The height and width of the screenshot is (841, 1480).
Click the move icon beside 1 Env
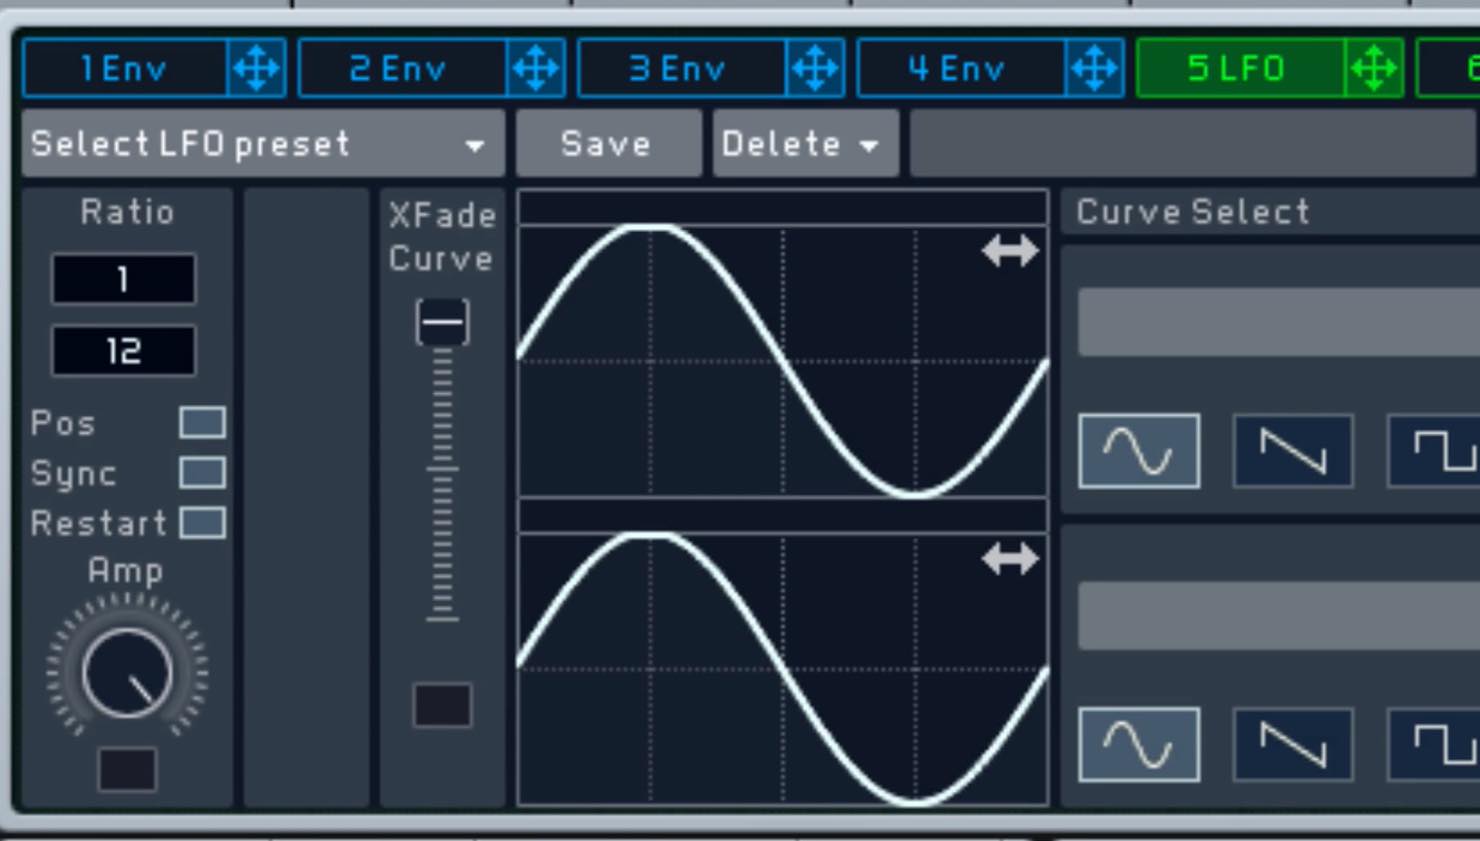(x=257, y=69)
